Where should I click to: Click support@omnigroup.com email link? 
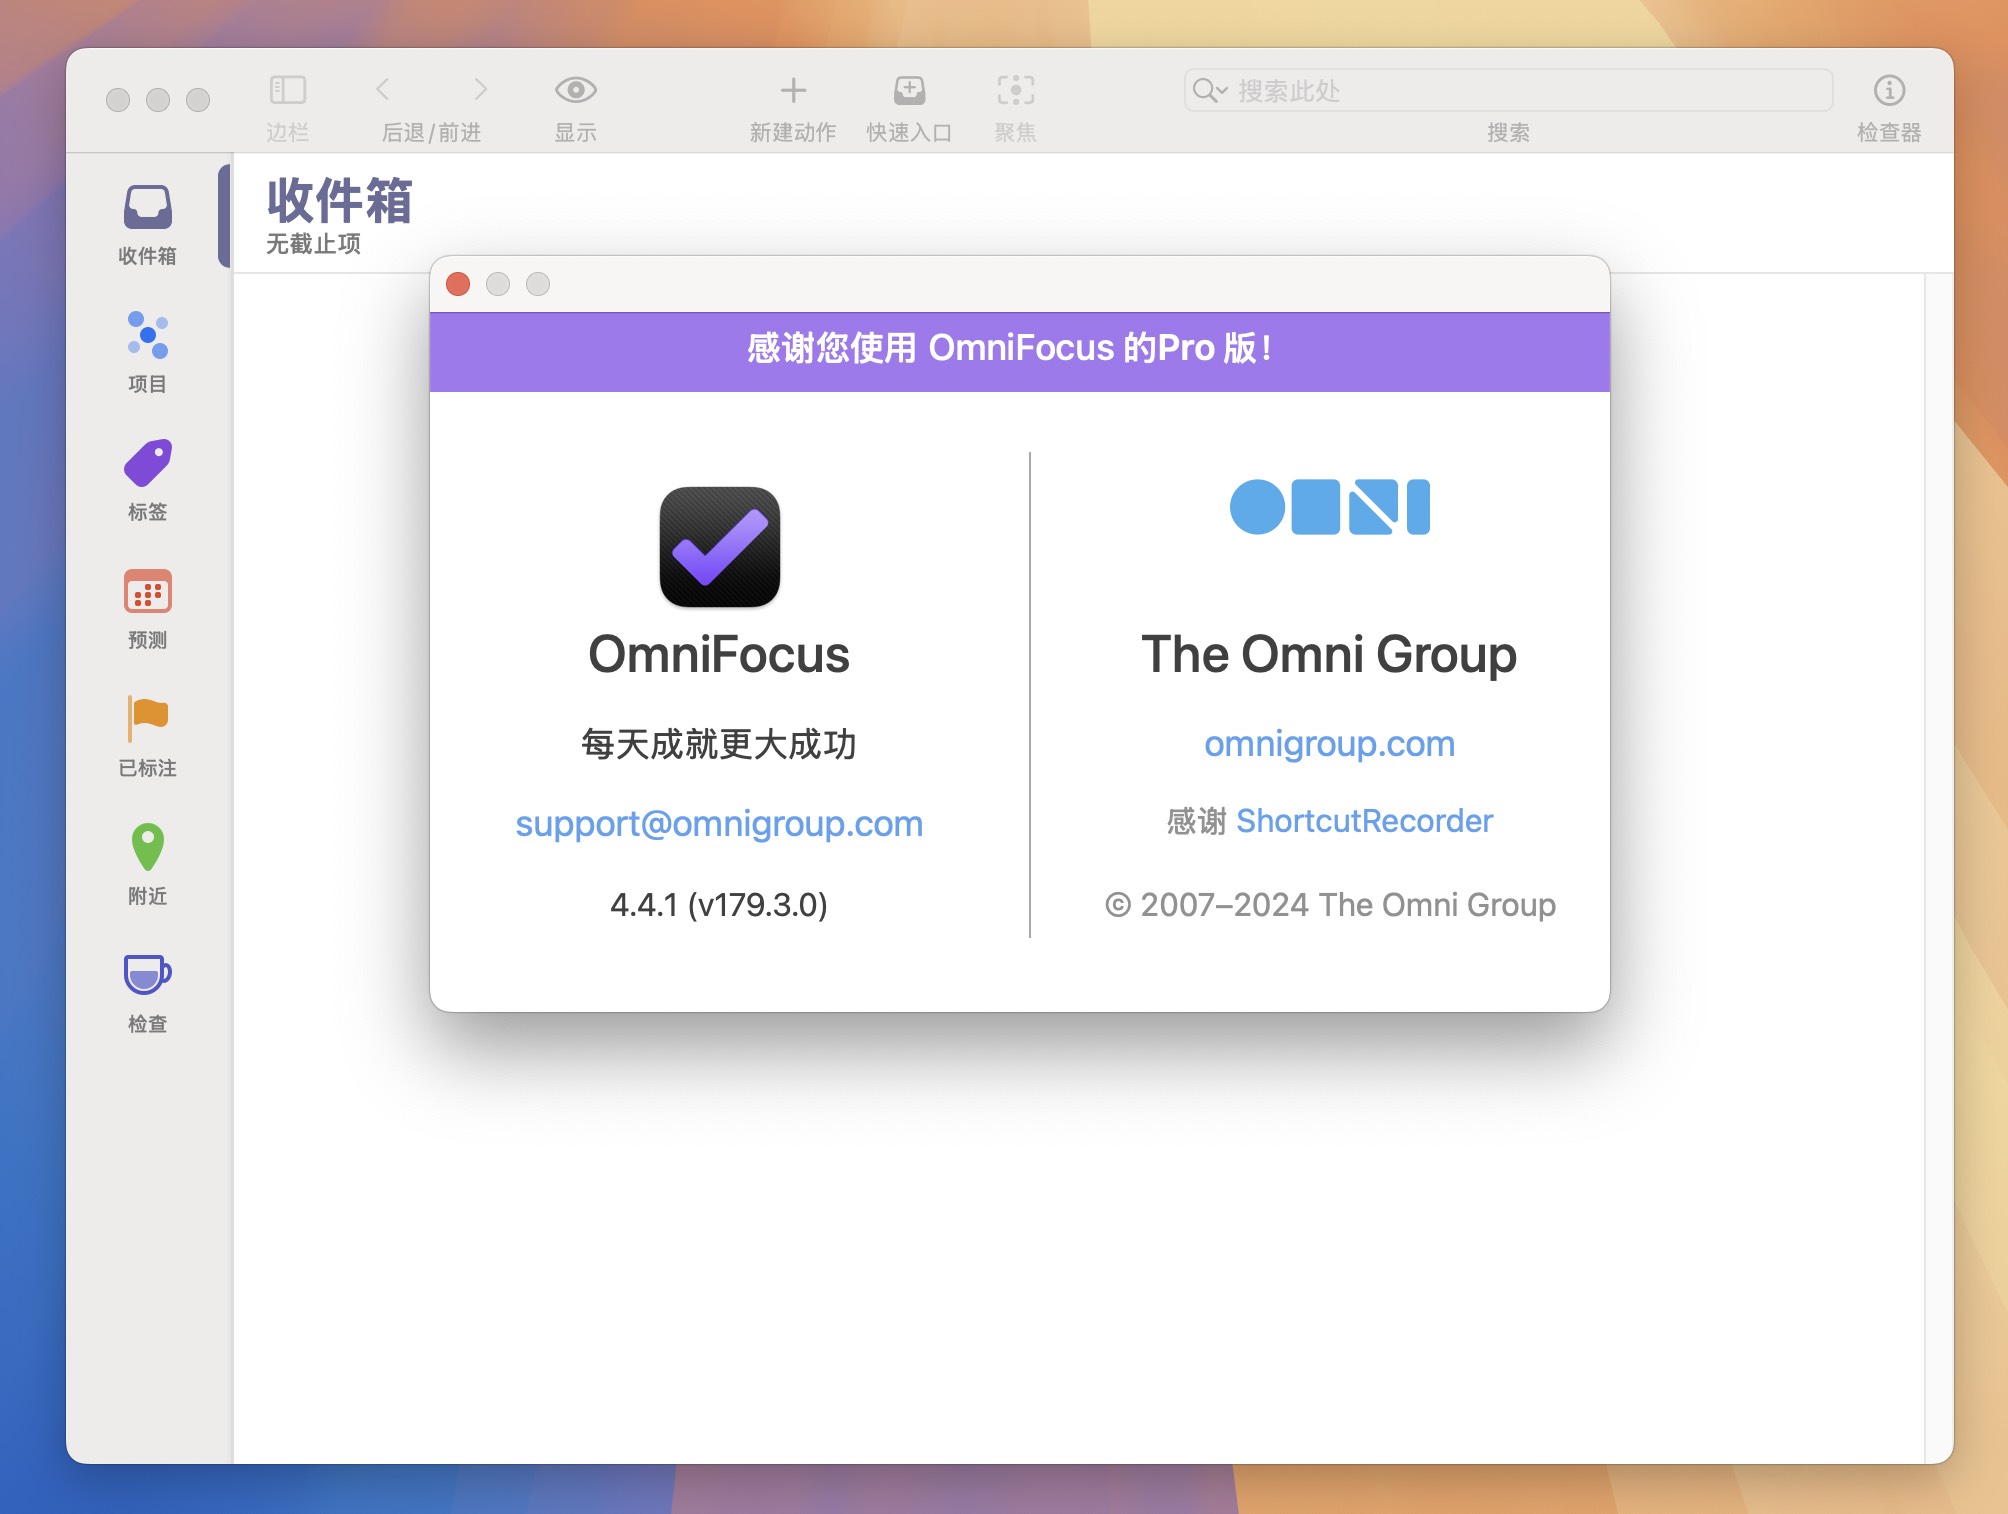(x=720, y=821)
